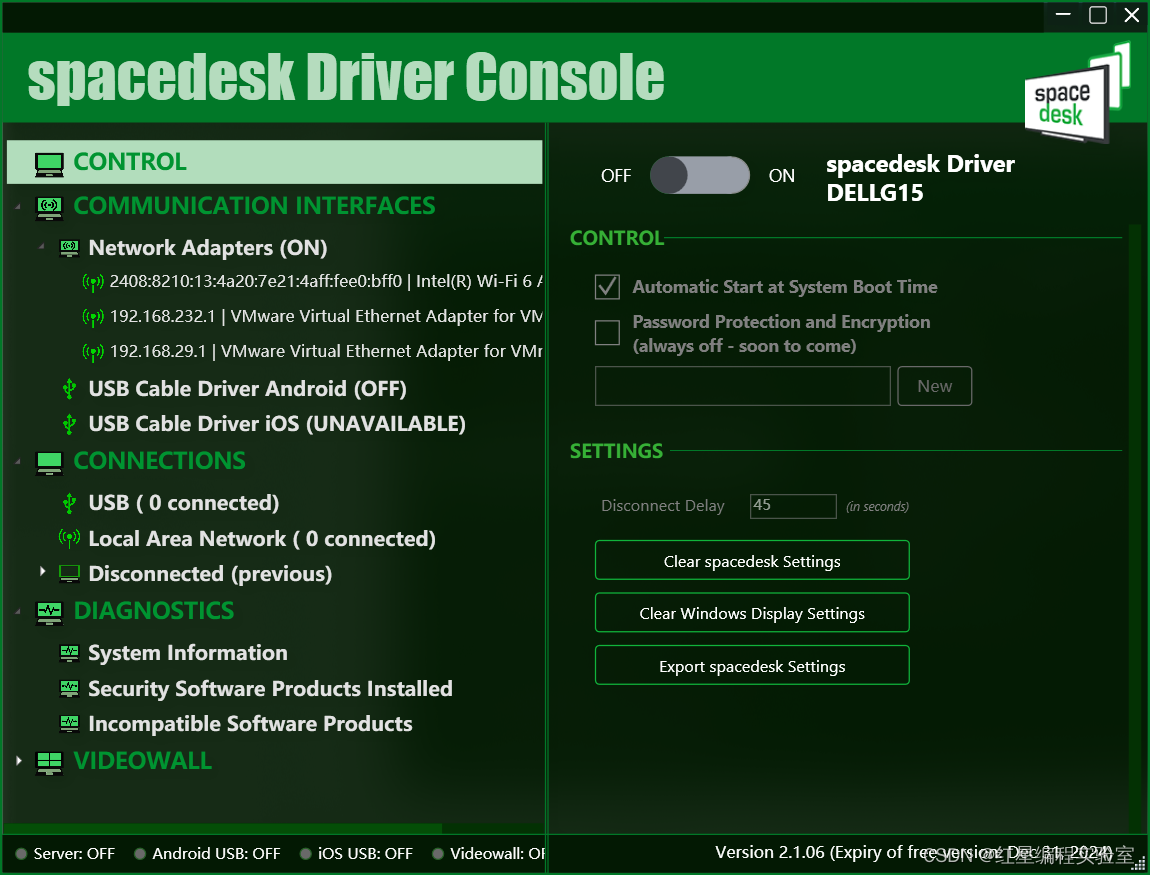Switch the spacedesk Driver toggle ON
The image size is (1150, 875).
click(x=700, y=175)
